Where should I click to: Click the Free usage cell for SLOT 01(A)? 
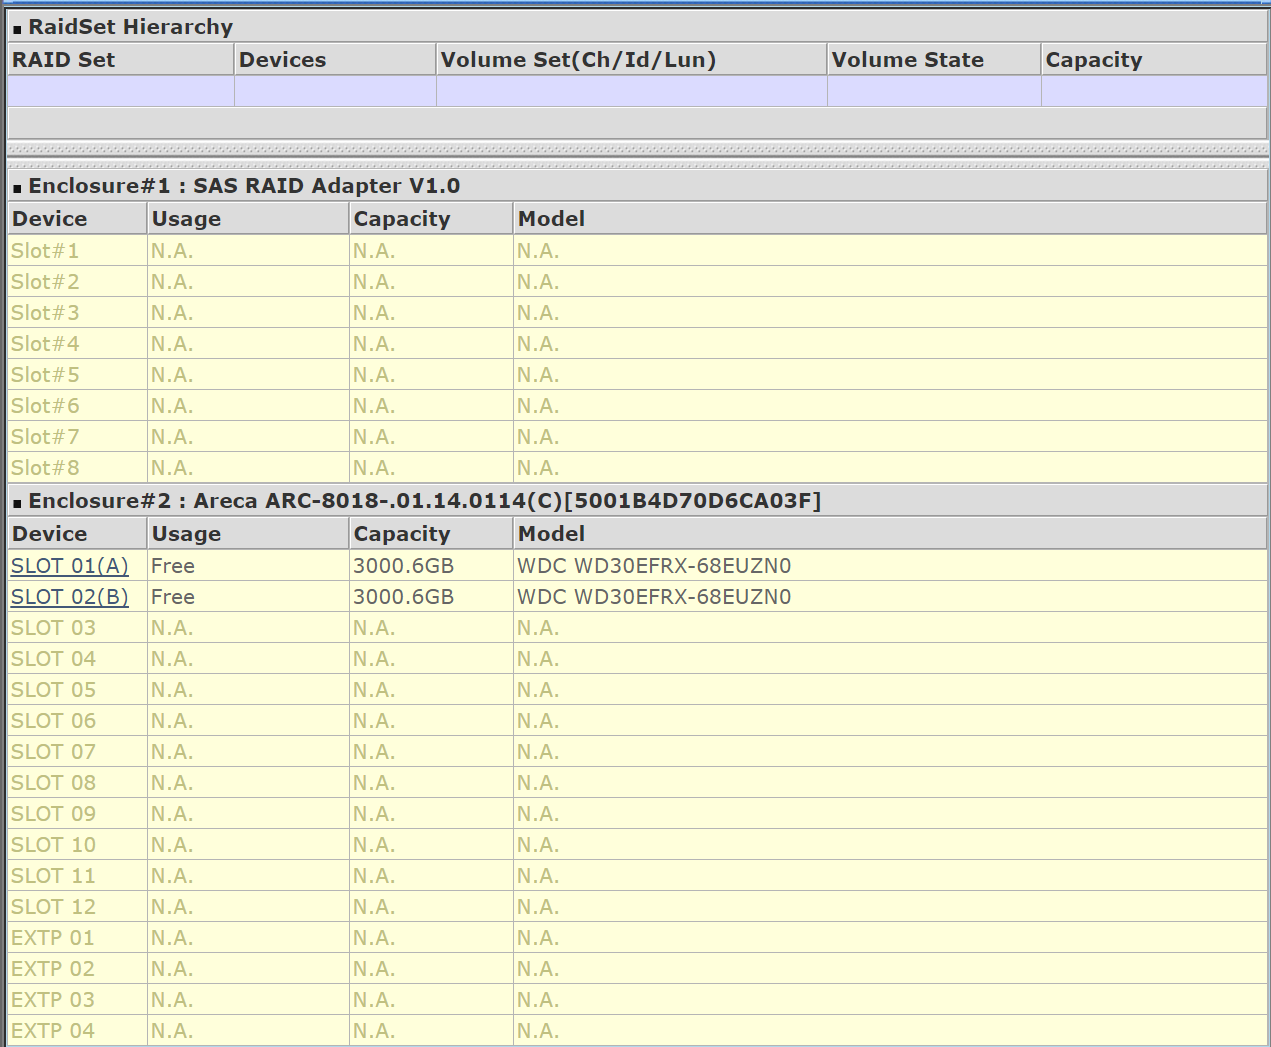click(x=173, y=566)
